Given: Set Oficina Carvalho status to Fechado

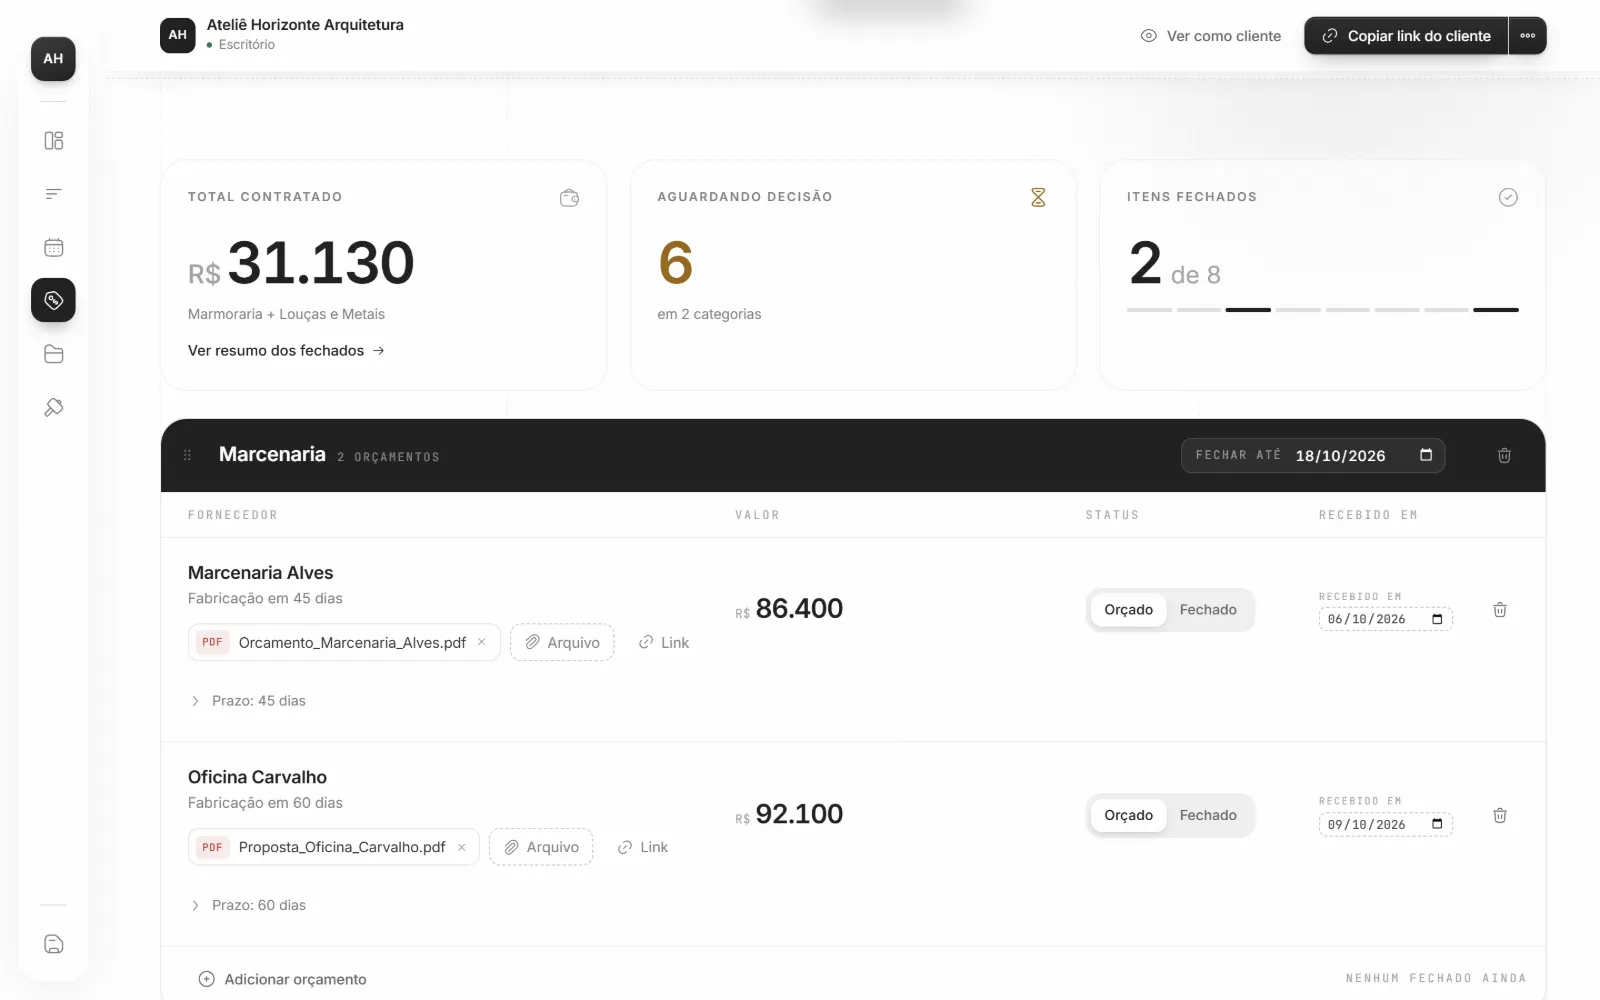Looking at the screenshot, I should 1208,816.
